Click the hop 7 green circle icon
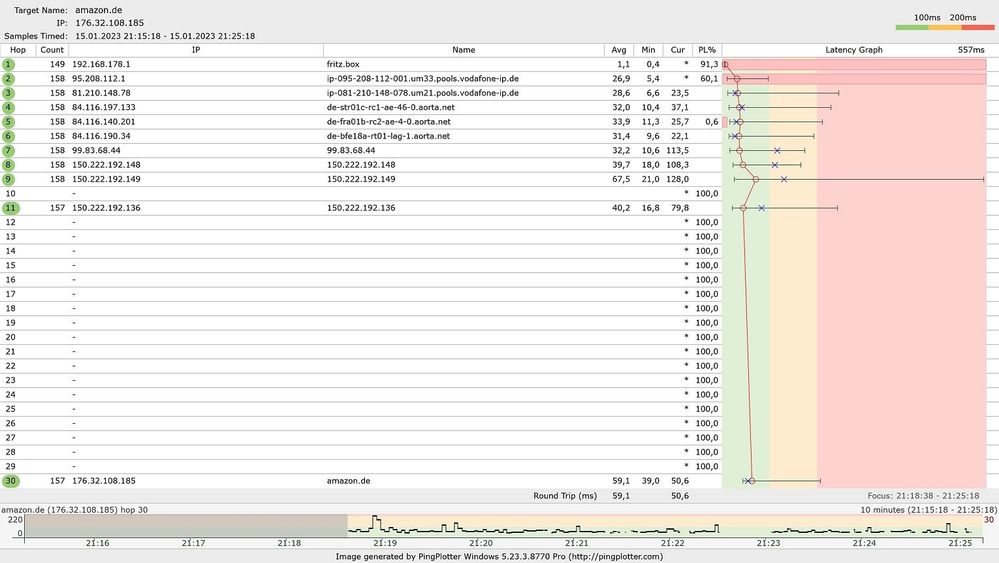This screenshot has width=999, height=563. point(8,150)
